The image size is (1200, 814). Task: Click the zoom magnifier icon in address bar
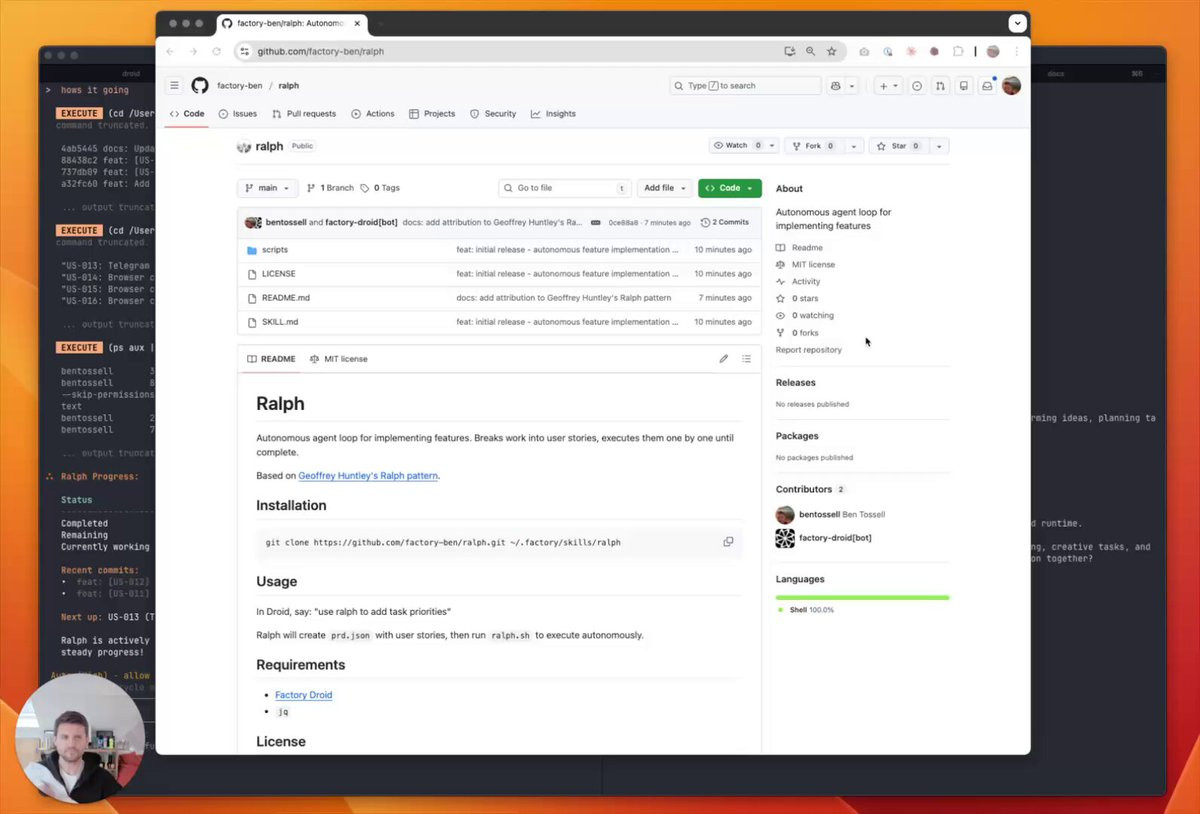point(810,51)
